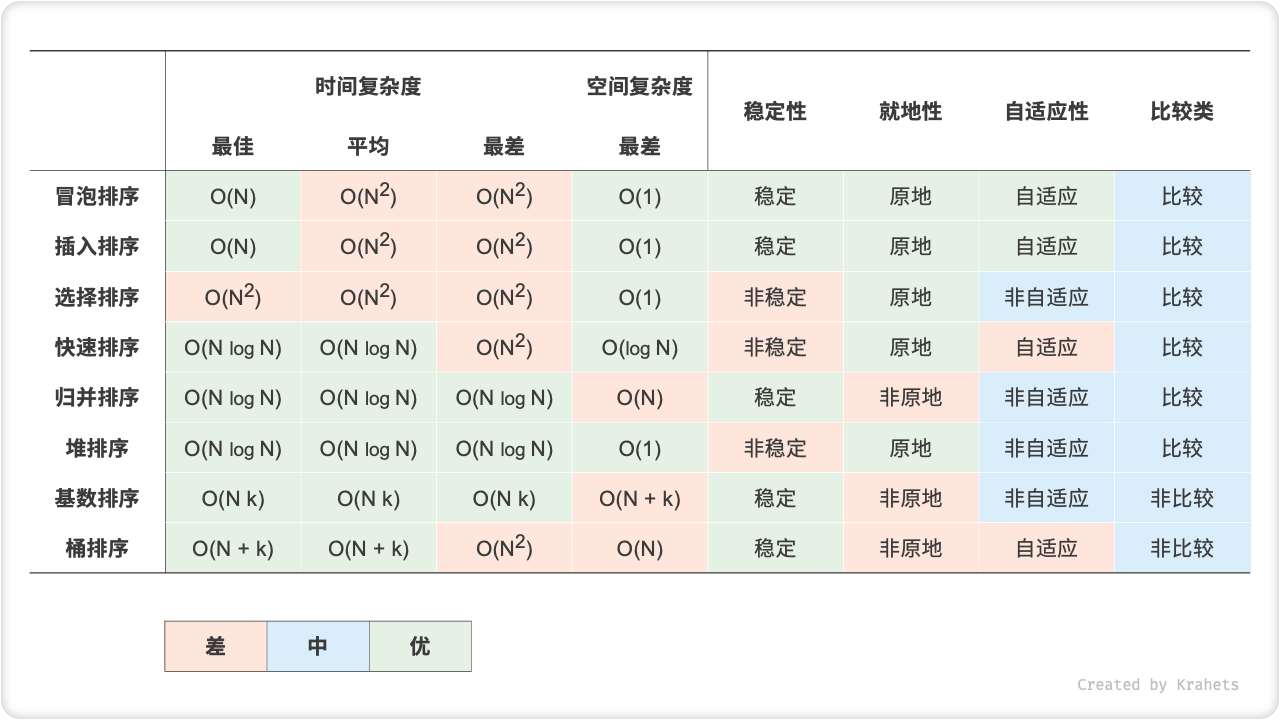Screen dimensions: 1280x720
Task: Select the 基数排序 row label
Action: (x=96, y=497)
